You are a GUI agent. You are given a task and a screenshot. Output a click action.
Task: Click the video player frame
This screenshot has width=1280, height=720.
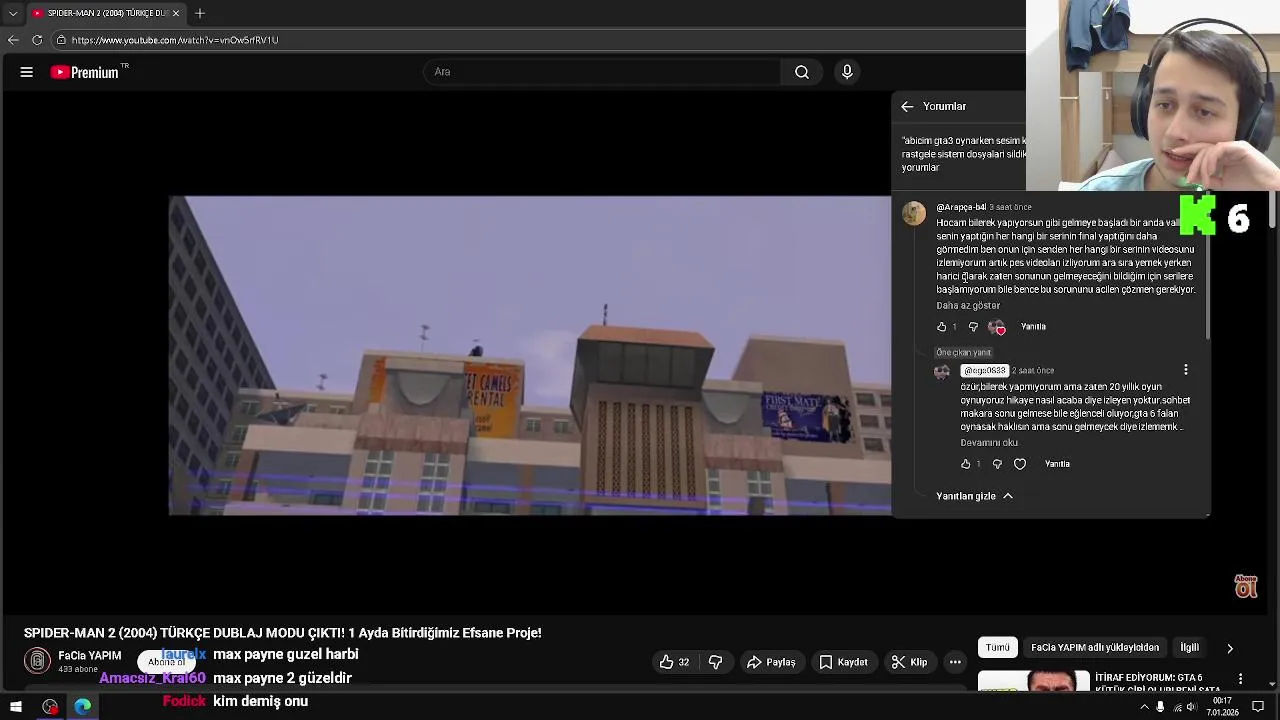530,355
